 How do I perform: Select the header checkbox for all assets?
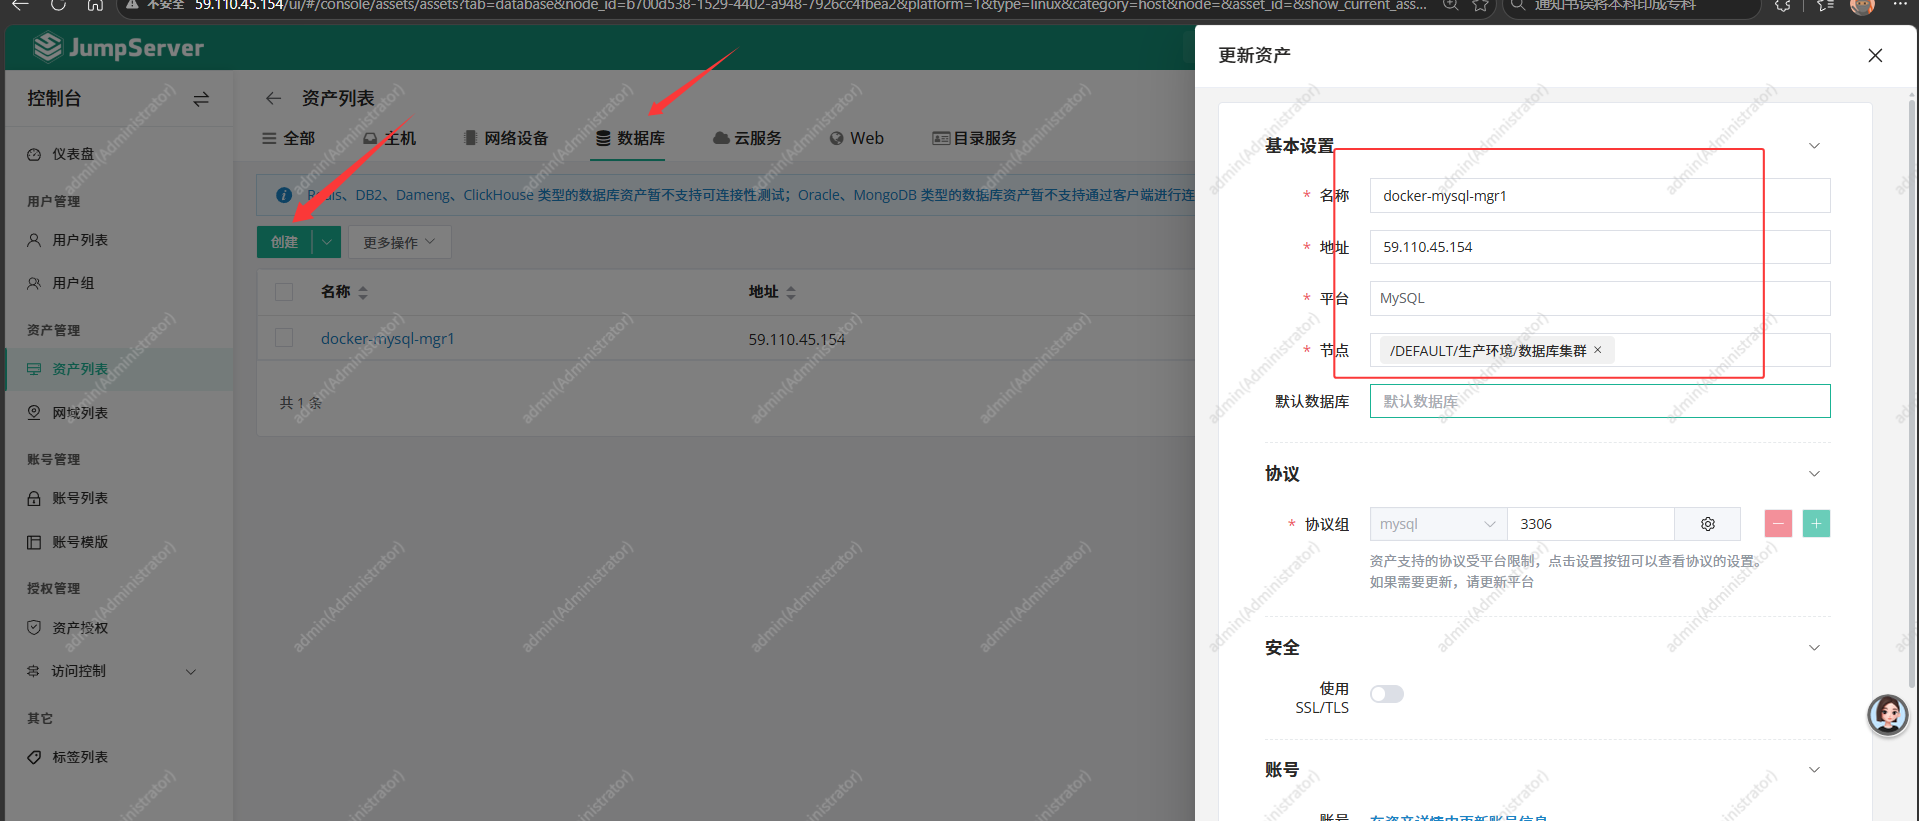tap(284, 292)
